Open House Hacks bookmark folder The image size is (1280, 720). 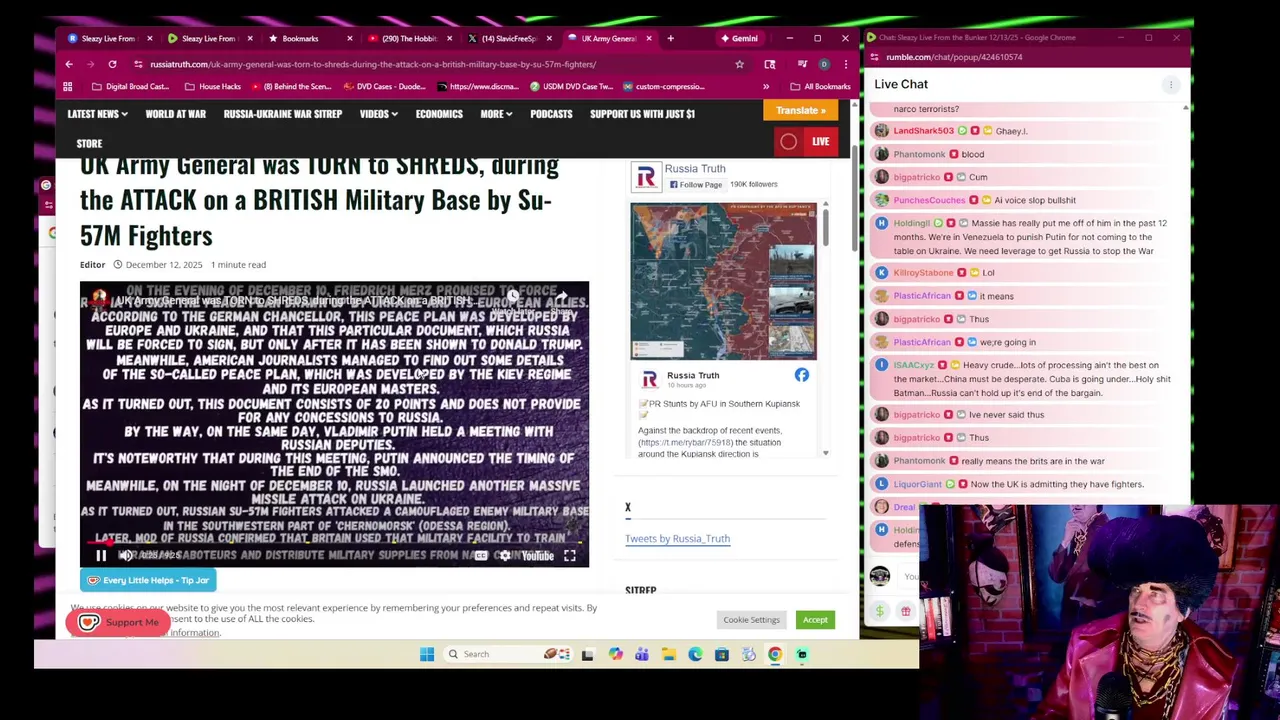point(212,87)
